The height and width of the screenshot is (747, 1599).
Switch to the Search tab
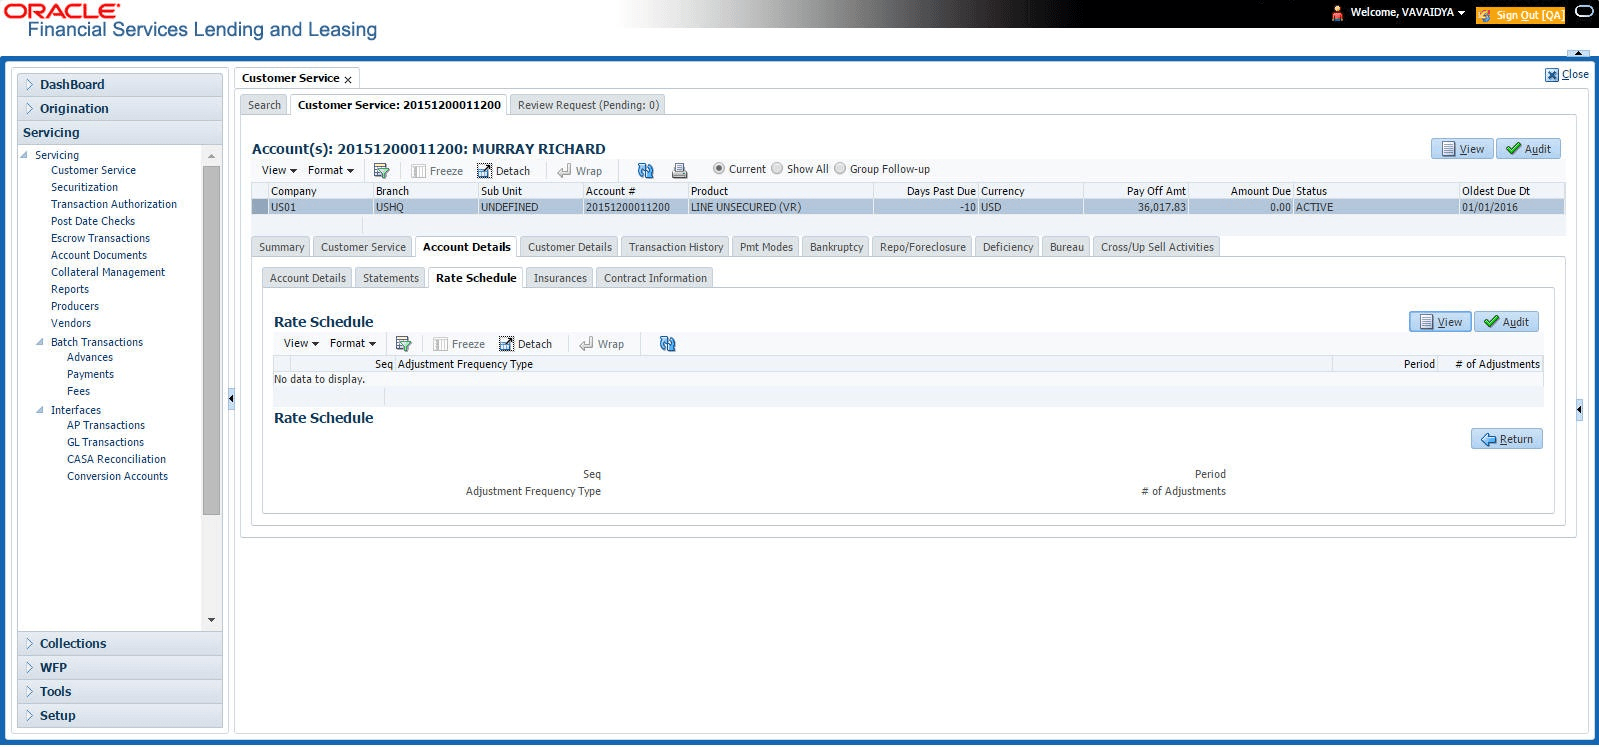coord(265,105)
